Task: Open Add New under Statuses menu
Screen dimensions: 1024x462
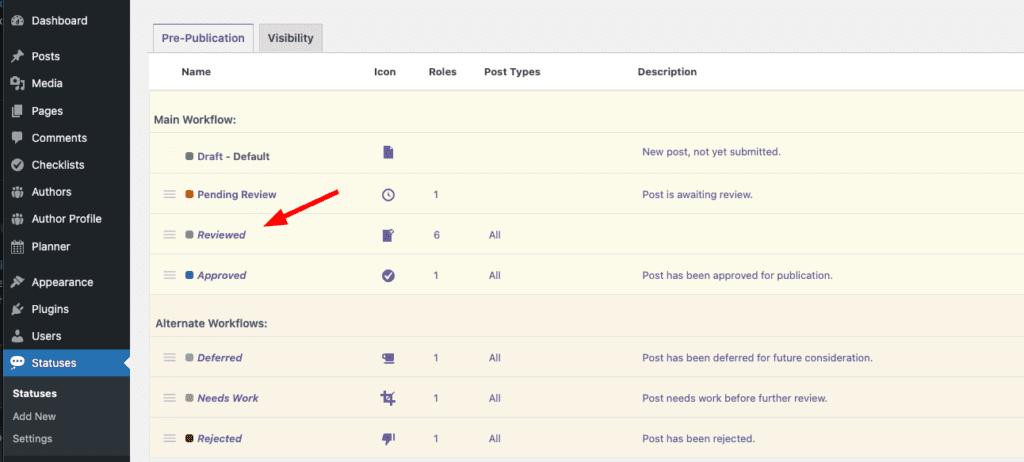Action: click(x=34, y=416)
